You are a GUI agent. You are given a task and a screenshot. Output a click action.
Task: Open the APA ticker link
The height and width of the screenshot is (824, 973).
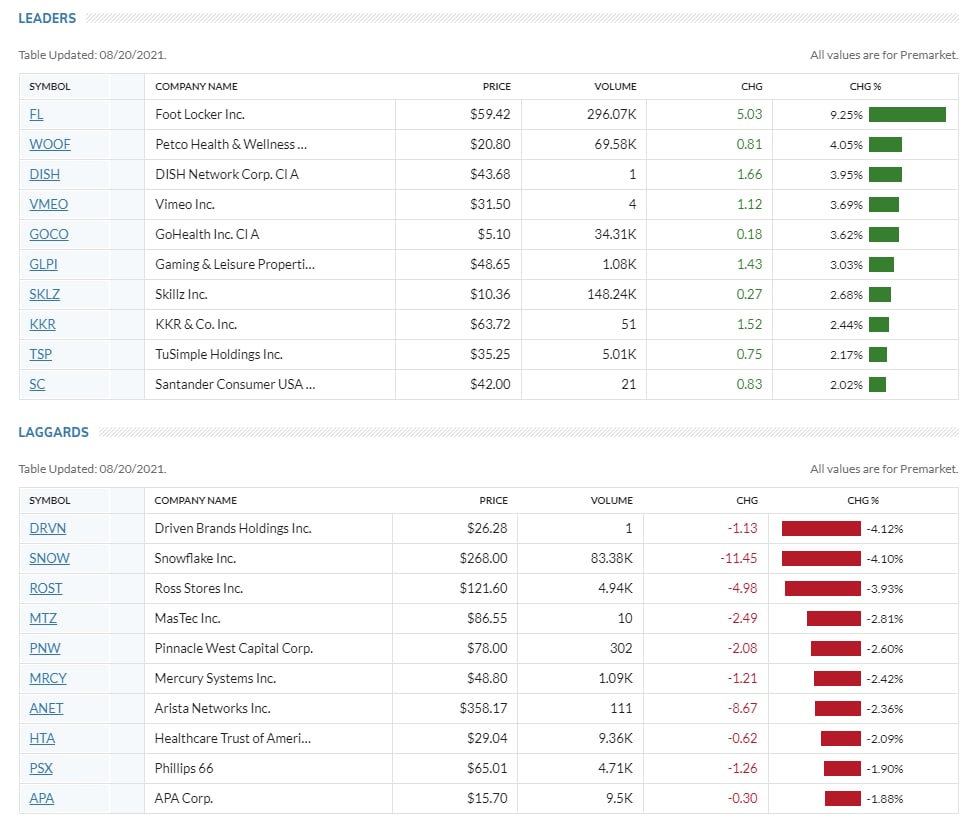[x=42, y=799]
